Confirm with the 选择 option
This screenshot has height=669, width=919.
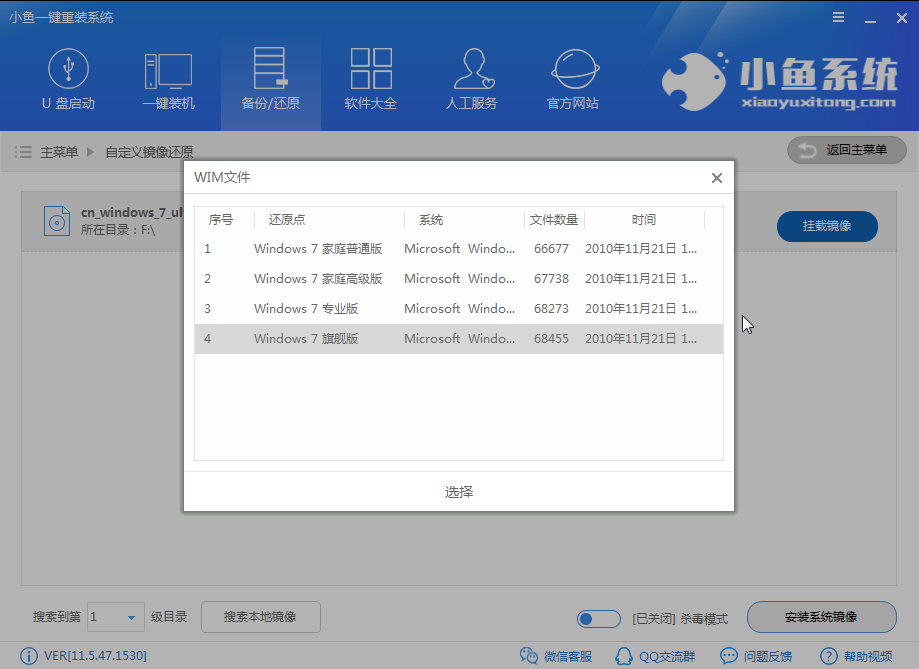pyautogui.click(x=458, y=491)
